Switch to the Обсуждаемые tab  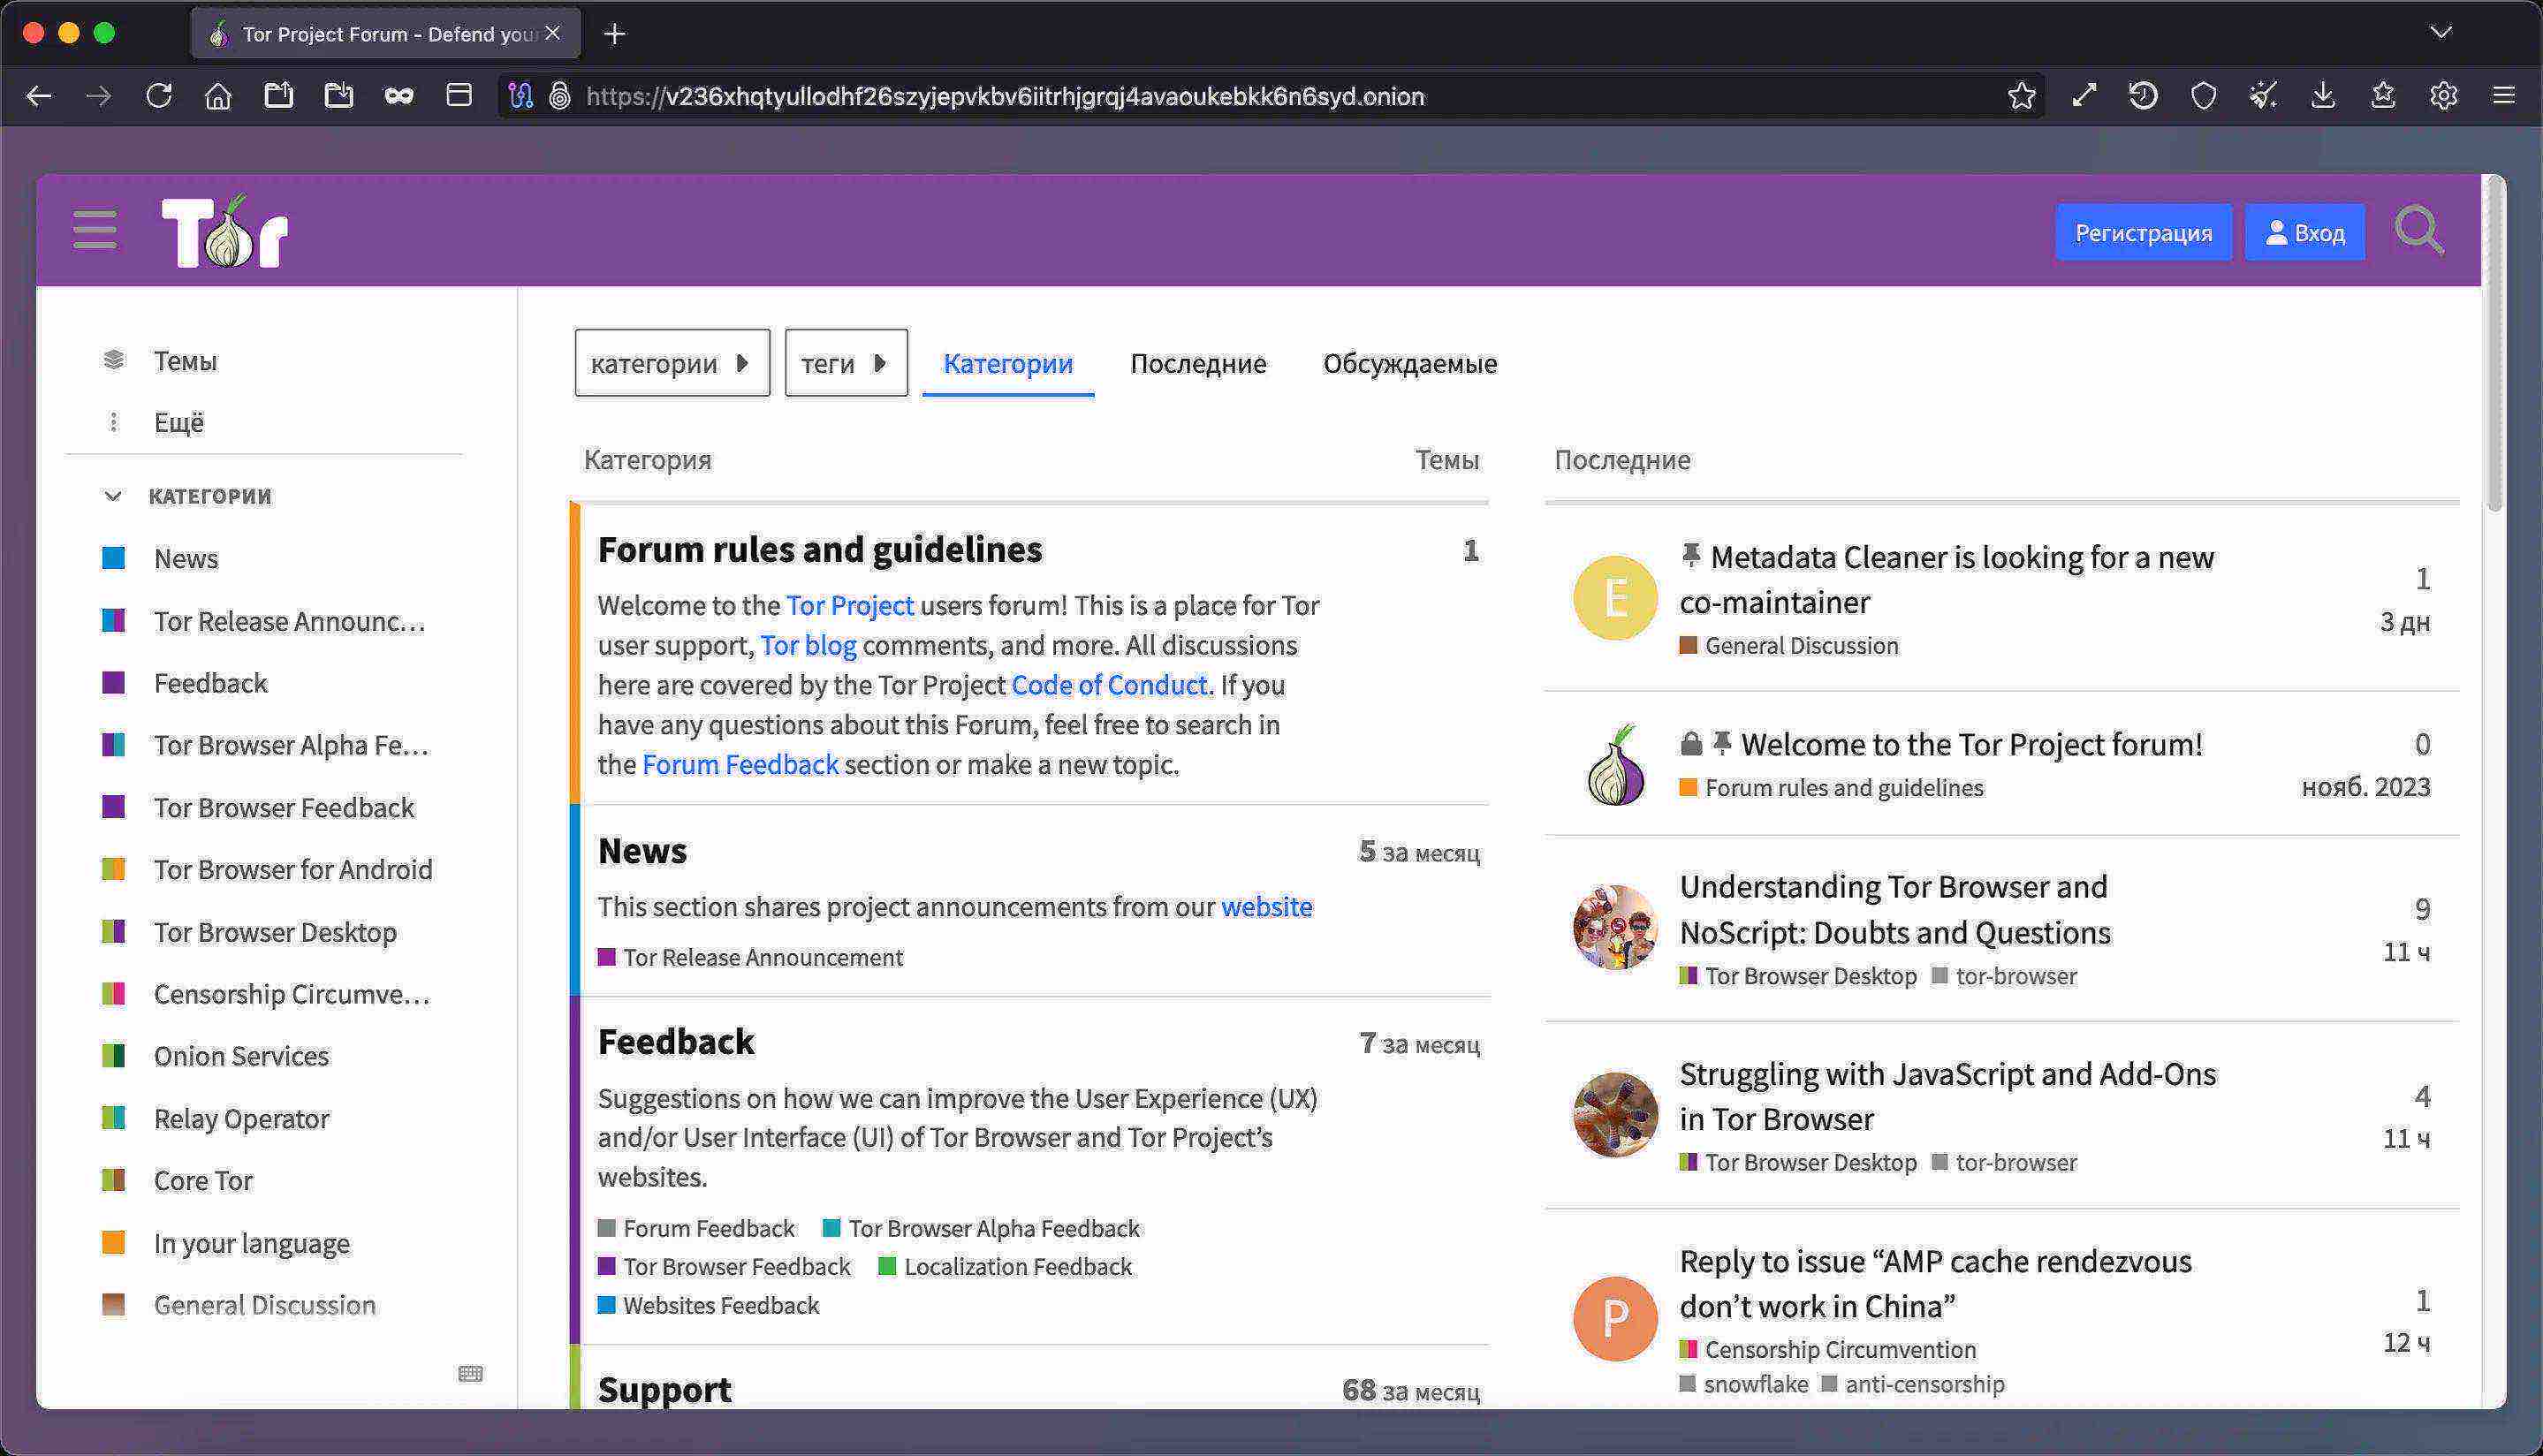1410,363
